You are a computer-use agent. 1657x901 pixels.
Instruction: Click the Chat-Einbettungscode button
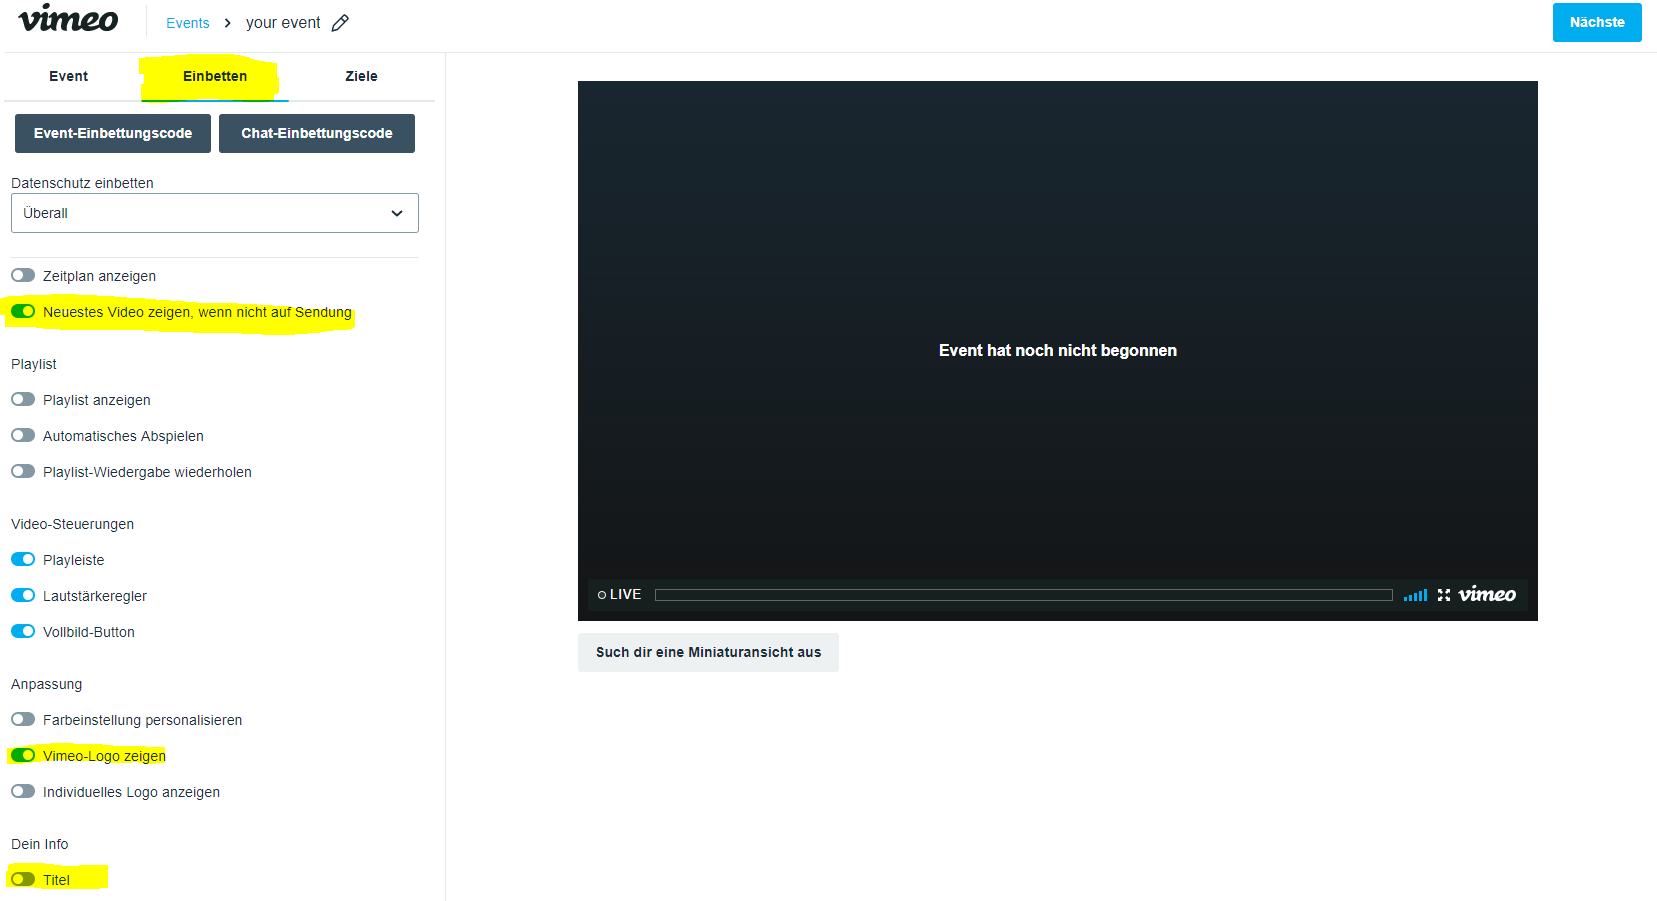(x=317, y=133)
